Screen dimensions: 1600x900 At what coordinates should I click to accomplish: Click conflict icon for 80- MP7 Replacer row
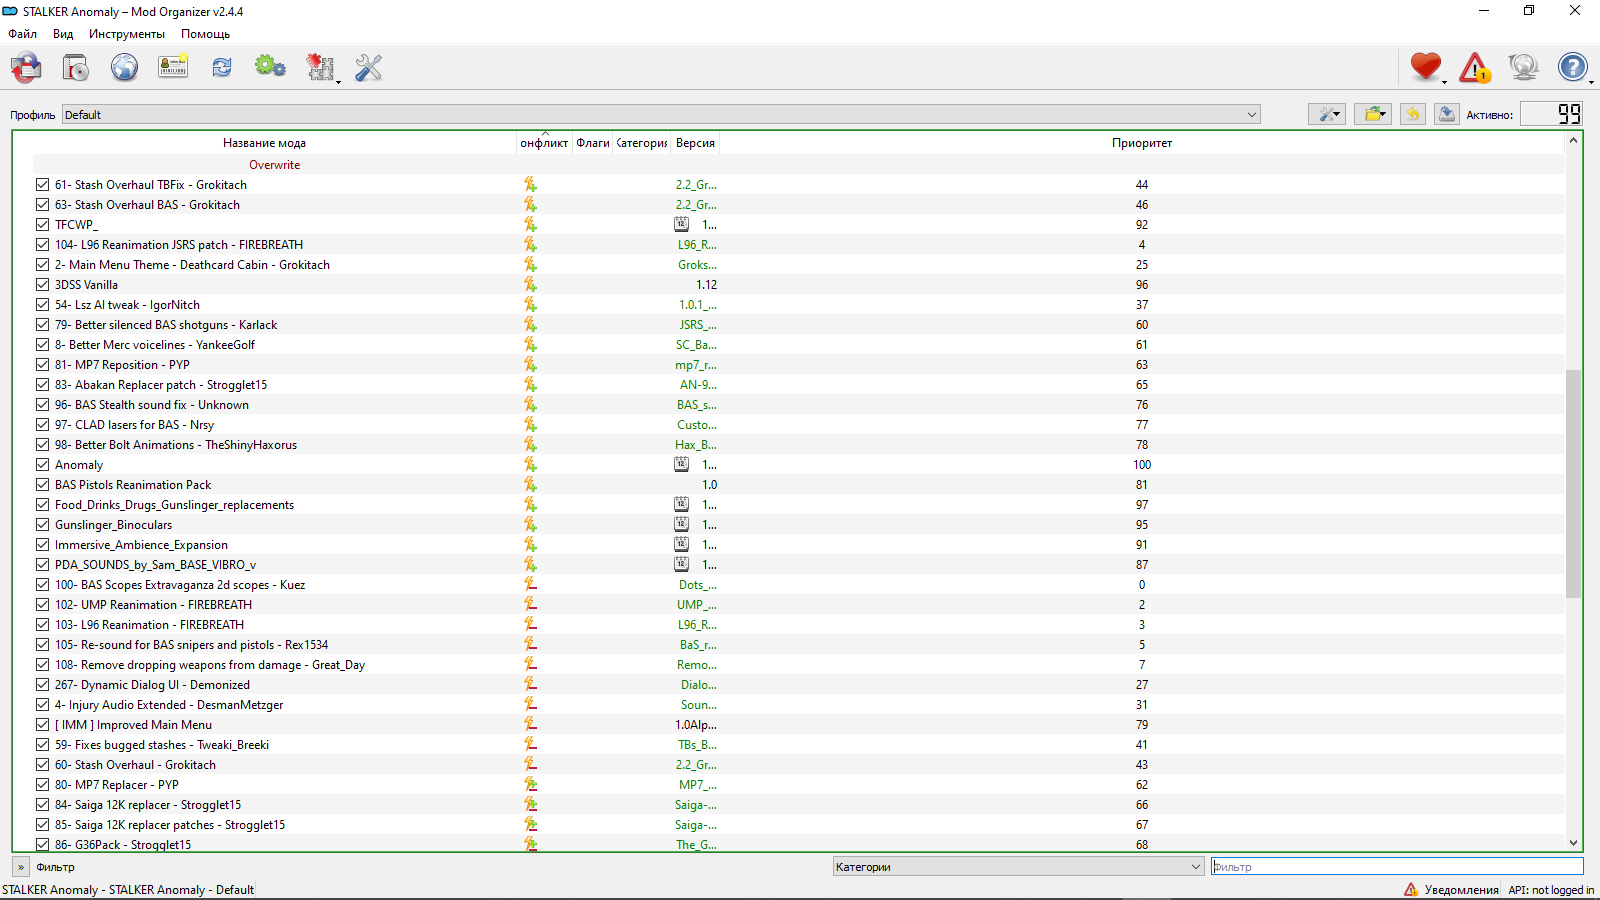point(530,784)
